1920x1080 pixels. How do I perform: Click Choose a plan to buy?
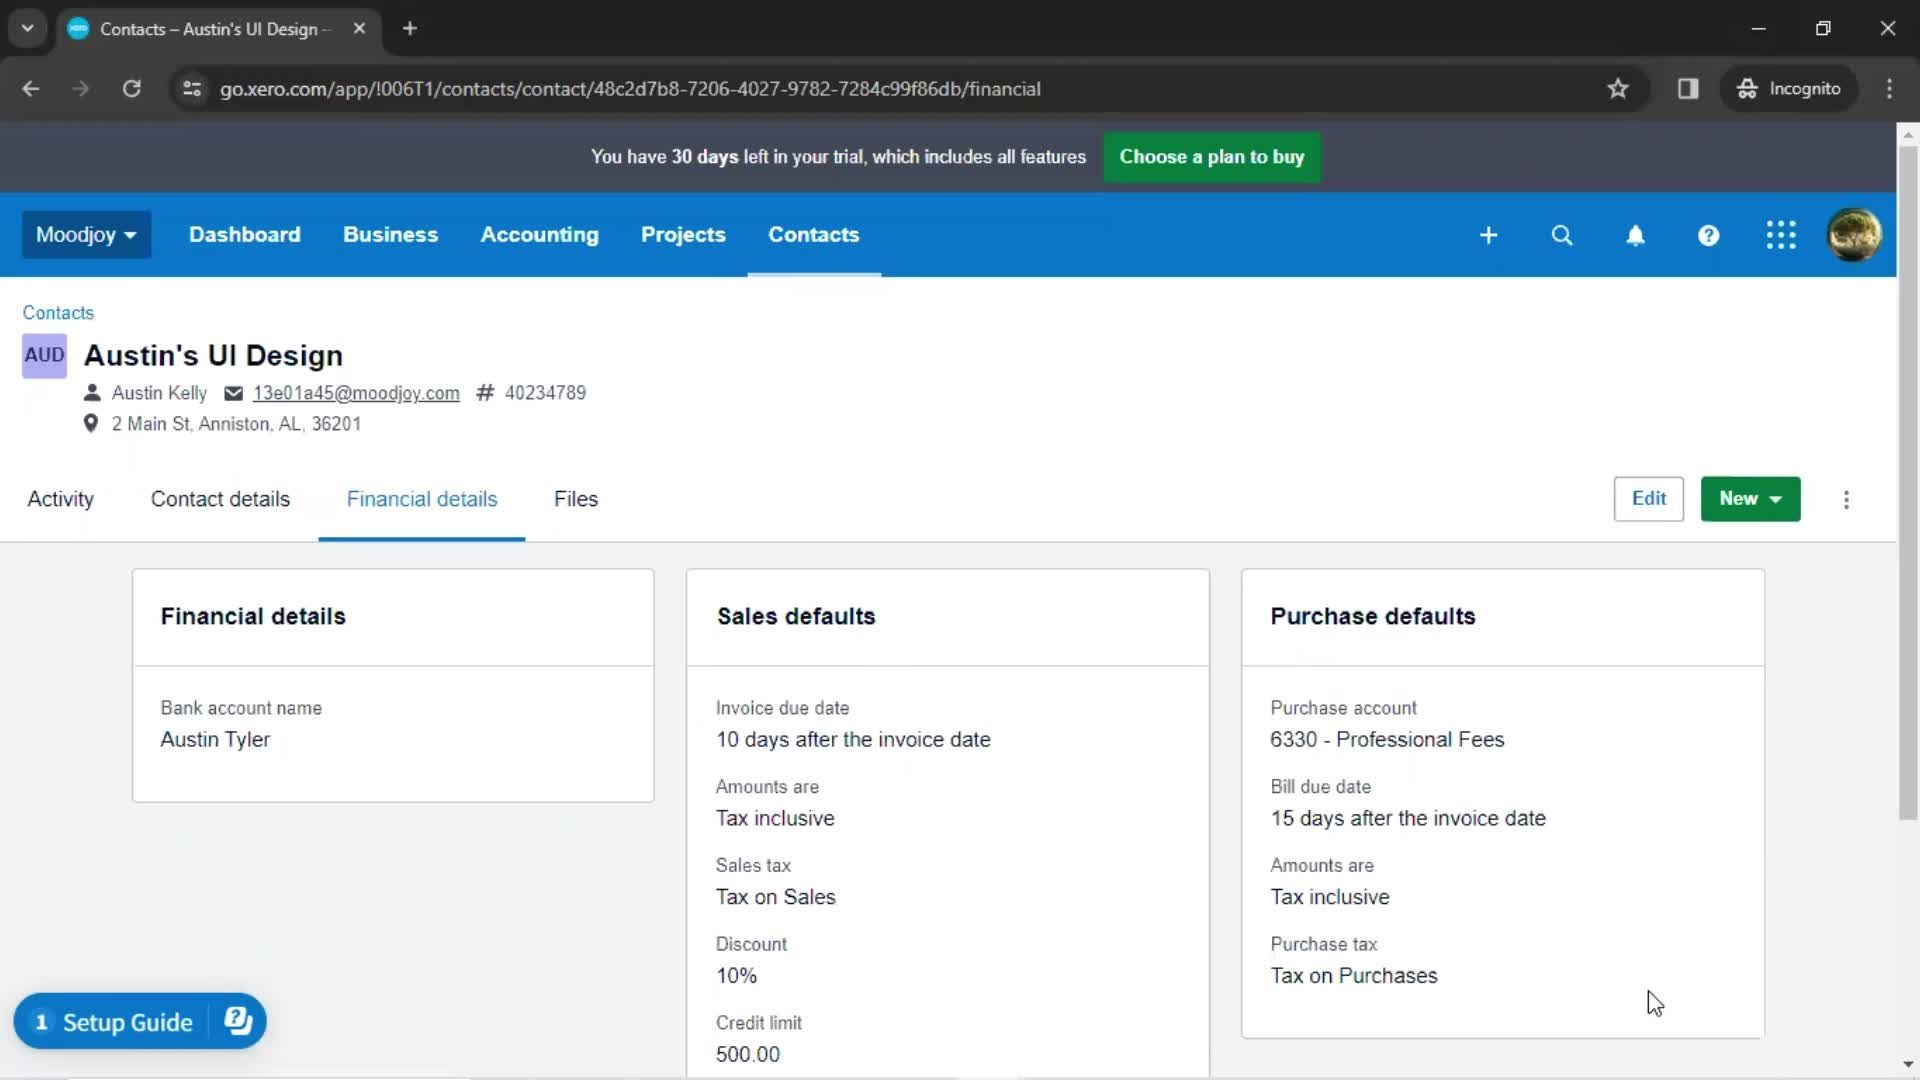[1211, 157]
